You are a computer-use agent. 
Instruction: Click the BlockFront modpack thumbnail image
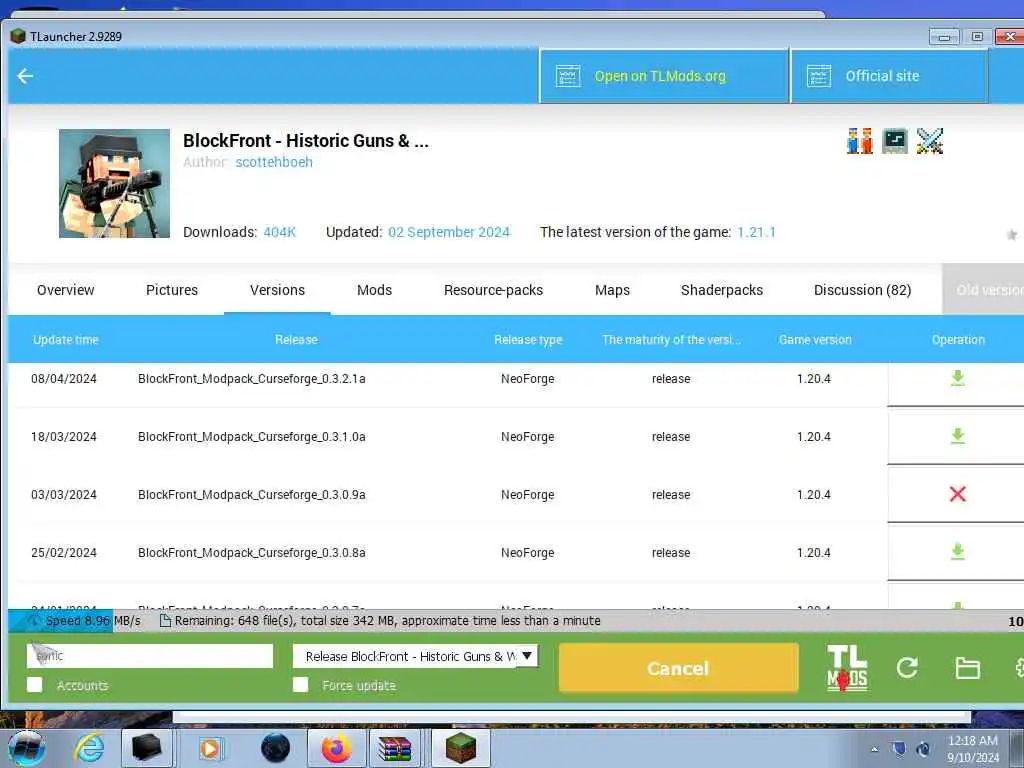114,184
